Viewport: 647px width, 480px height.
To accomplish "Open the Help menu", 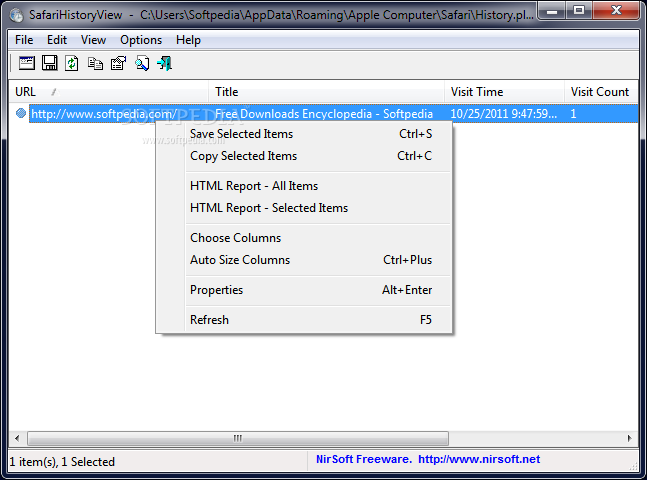I will coord(188,40).
